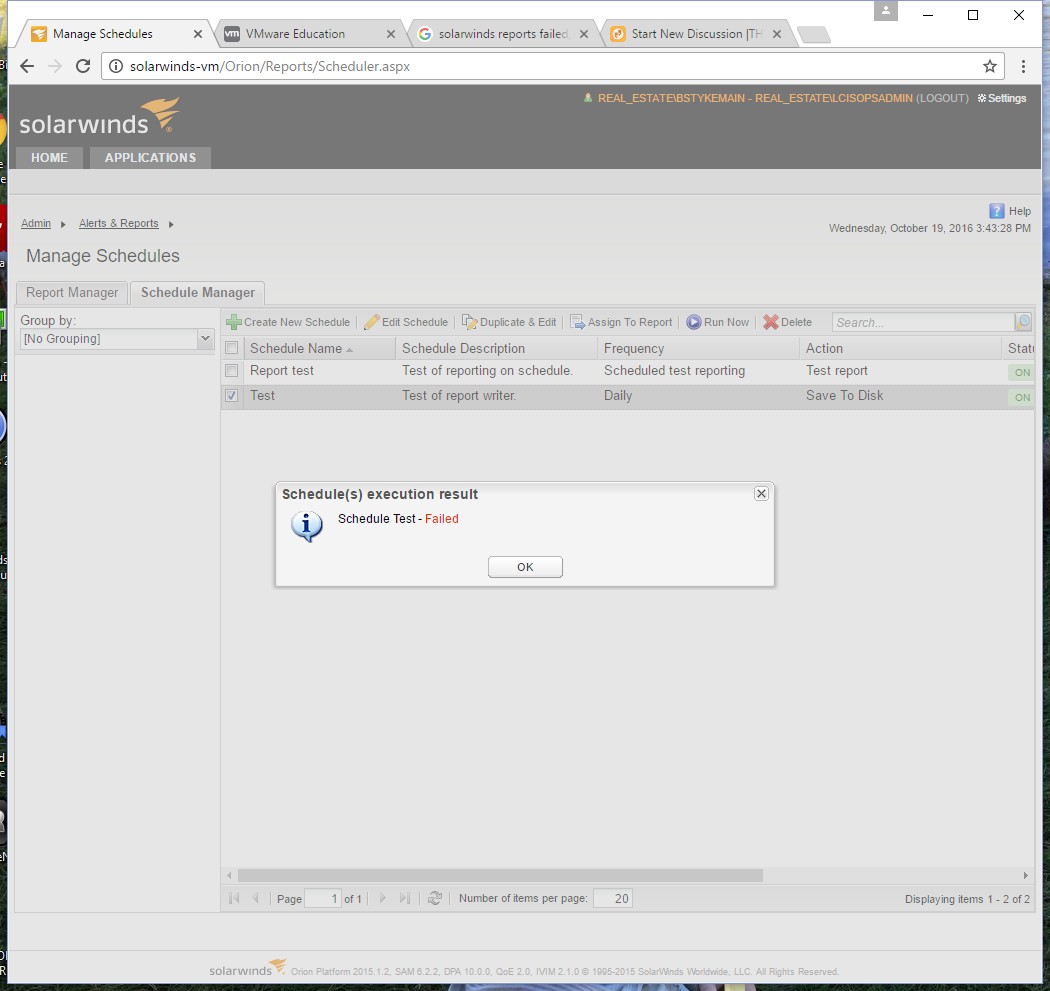
Task: Click the Scheduled test reporting frequency cell
Action: (674, 370)
